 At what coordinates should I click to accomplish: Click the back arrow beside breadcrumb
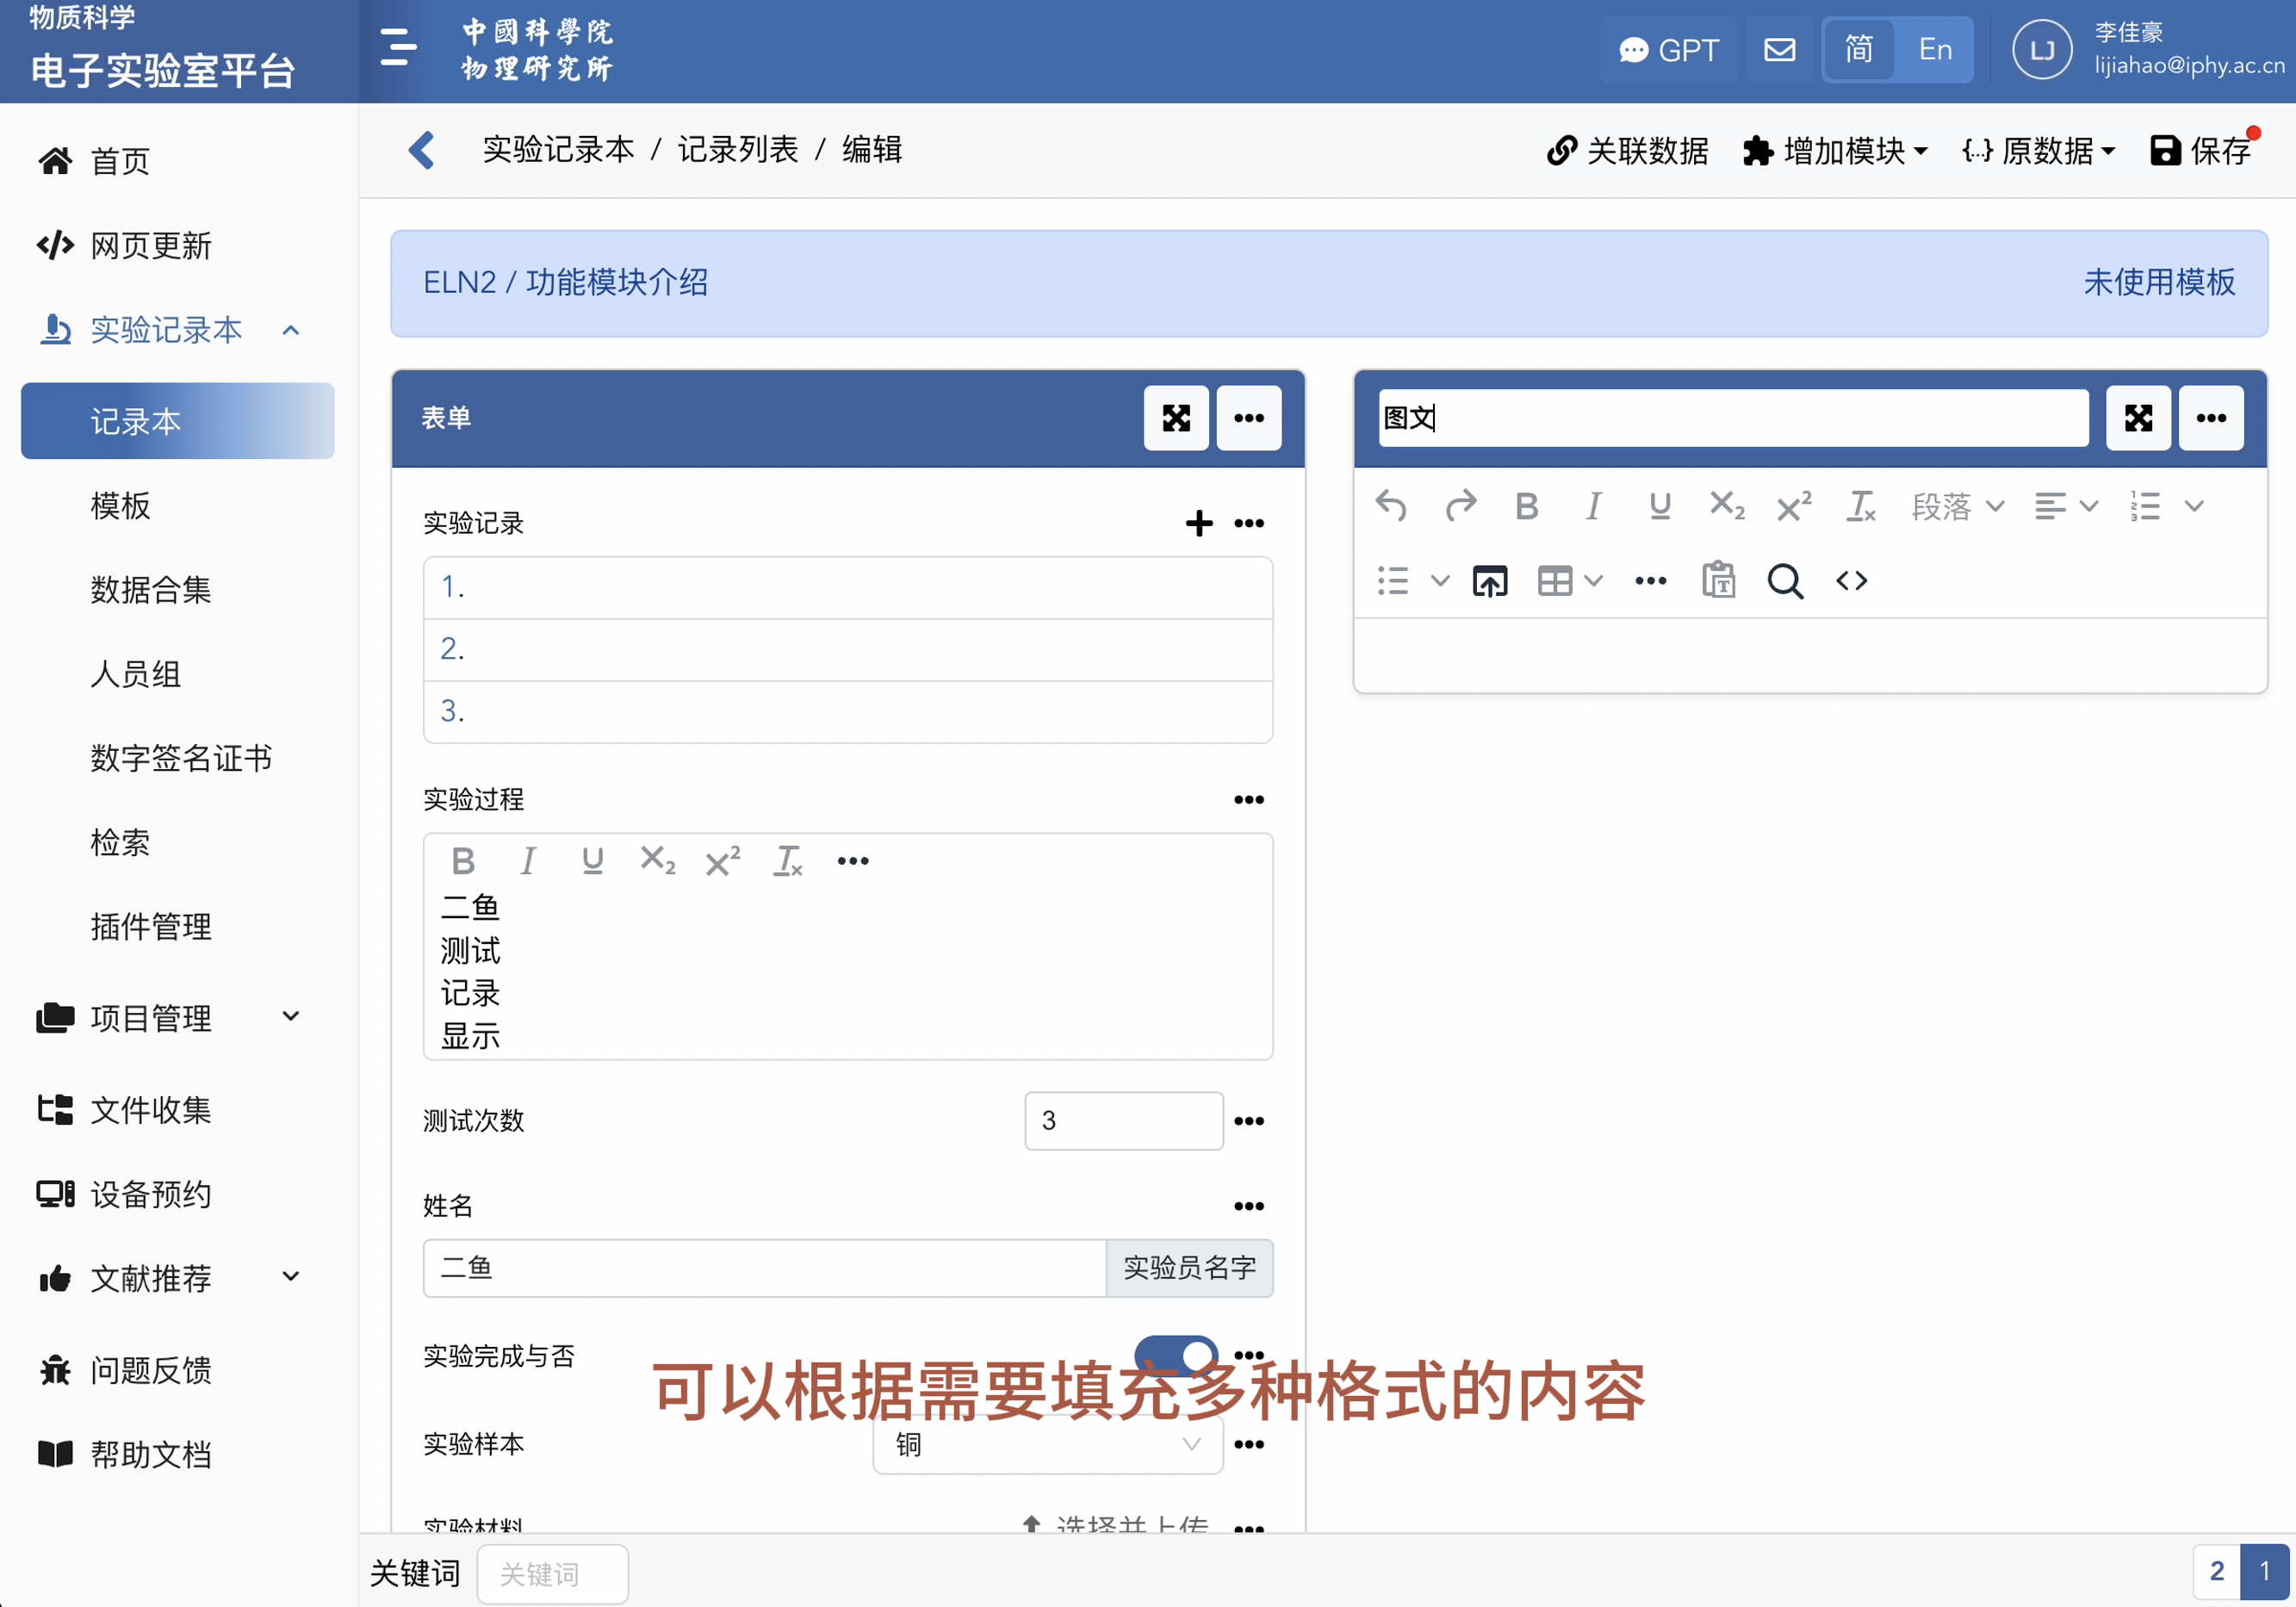[x=422, y=151]
